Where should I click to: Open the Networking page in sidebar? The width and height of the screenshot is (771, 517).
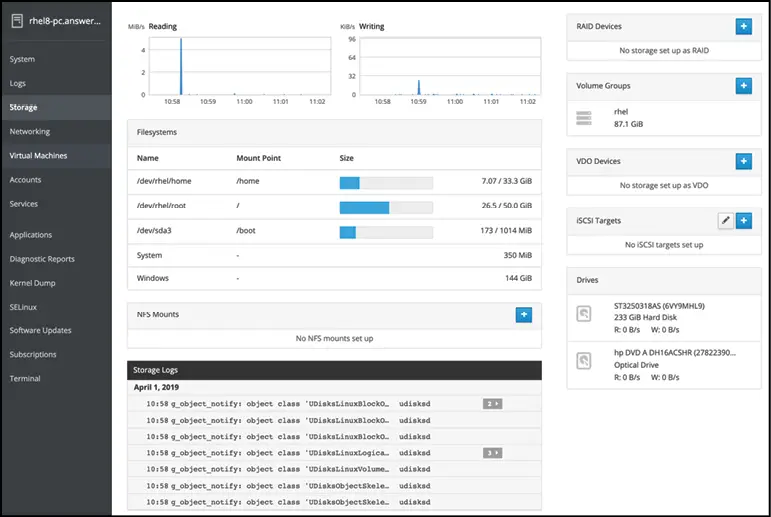[30, 131]
